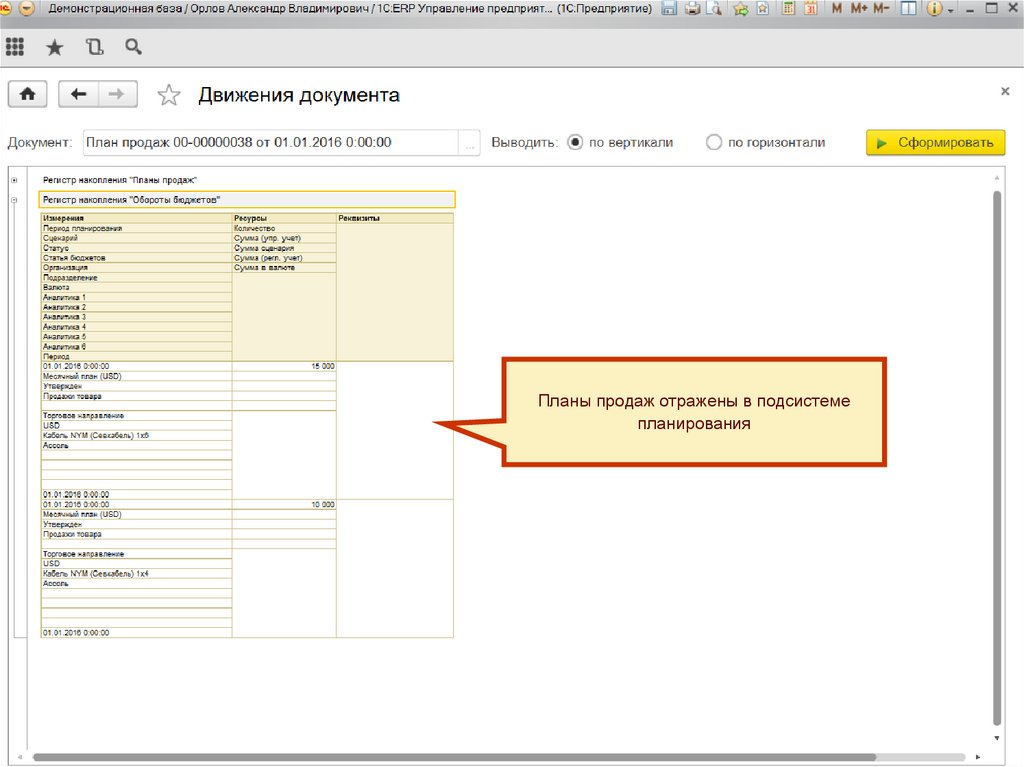Open dropdown arrow next to info icon
The height and width of the screenshot is (767, 1024).
click(x=950, y=10)
